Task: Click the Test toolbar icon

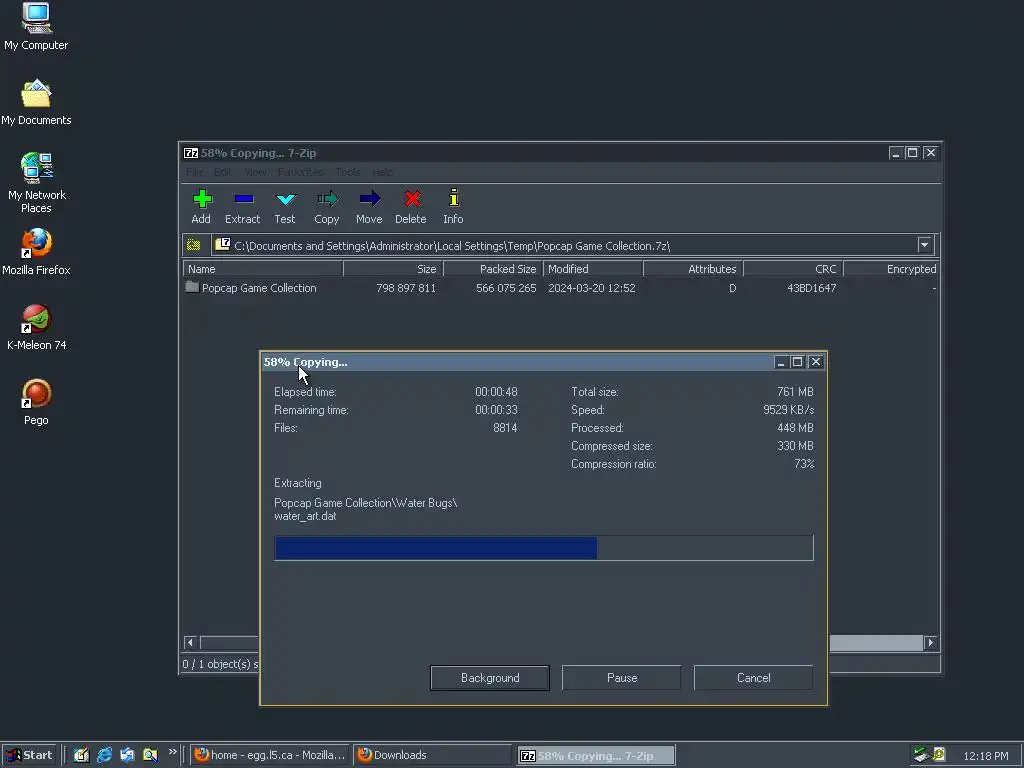Action: [x=285, y=206]
